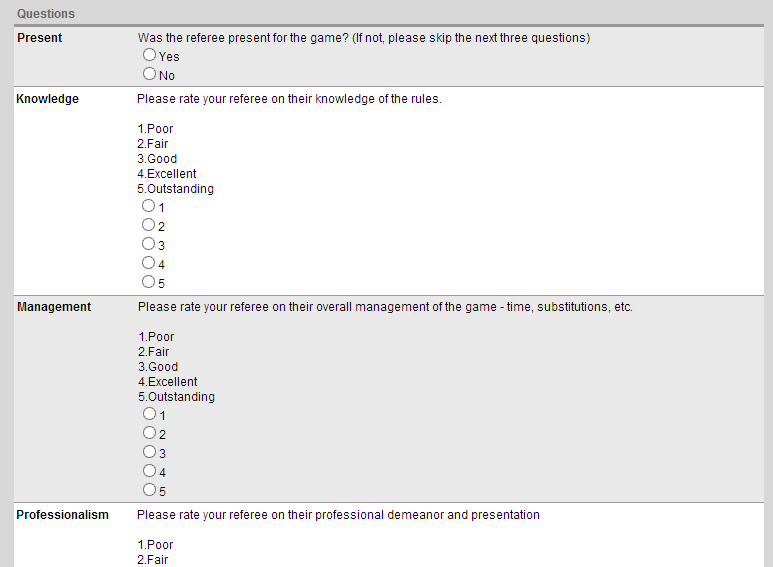The height and width of the screenshot is (567, 773).
Task: Rate Knowledge as 4
Action: [148, 263]
